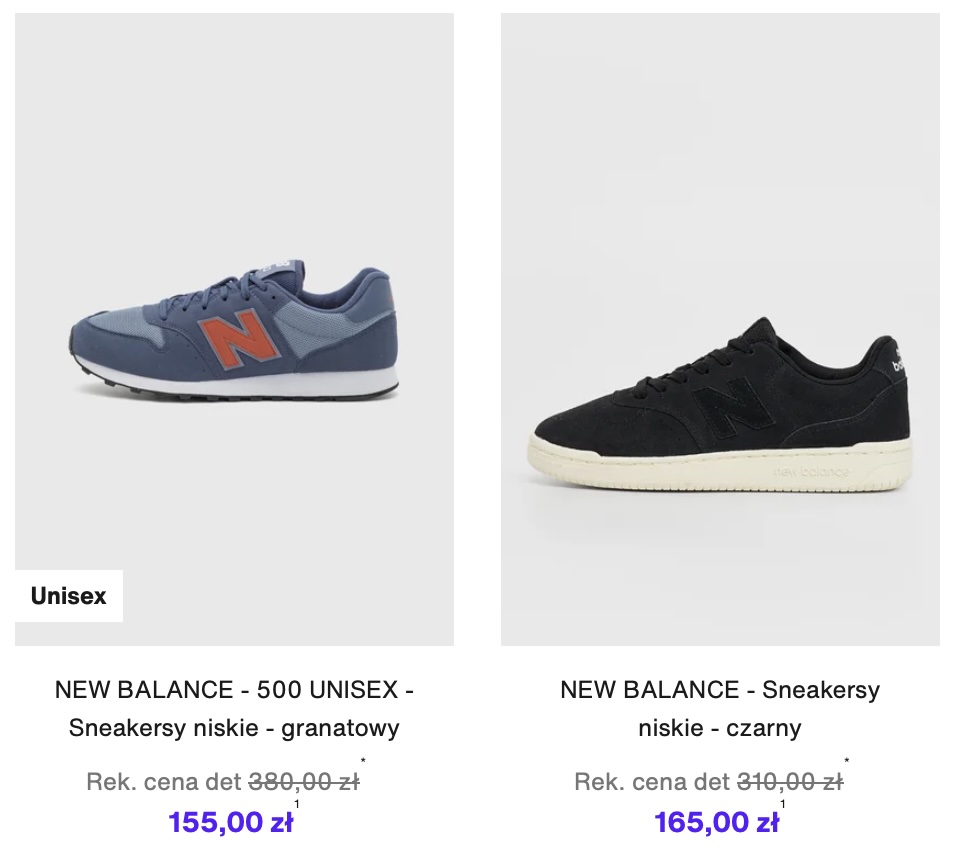Click 'Rek. cena det' under the black sneaker
Image resolution: width=954 pixels, height=864 pixels.
[x=652, y=782]
